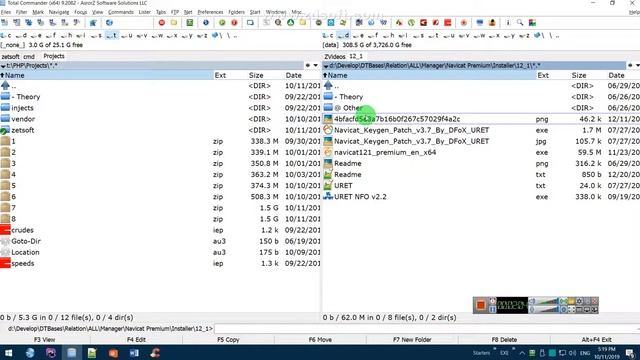Click F7 New Folder button

pos(412,340)
